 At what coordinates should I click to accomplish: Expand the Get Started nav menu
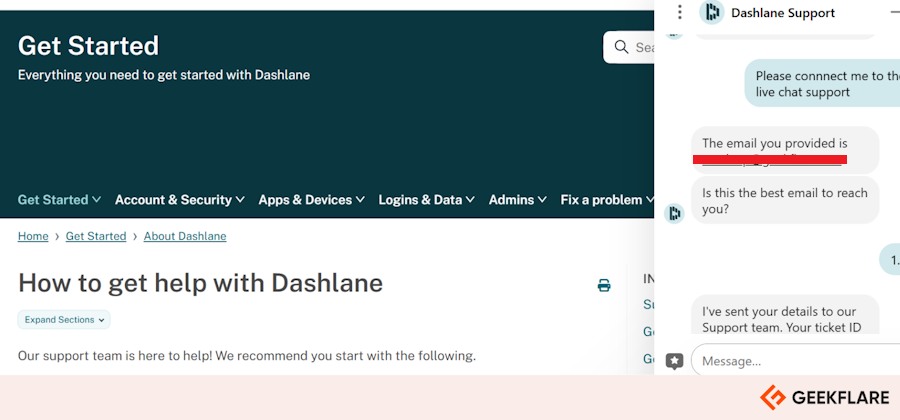click(x=59, y=200)
